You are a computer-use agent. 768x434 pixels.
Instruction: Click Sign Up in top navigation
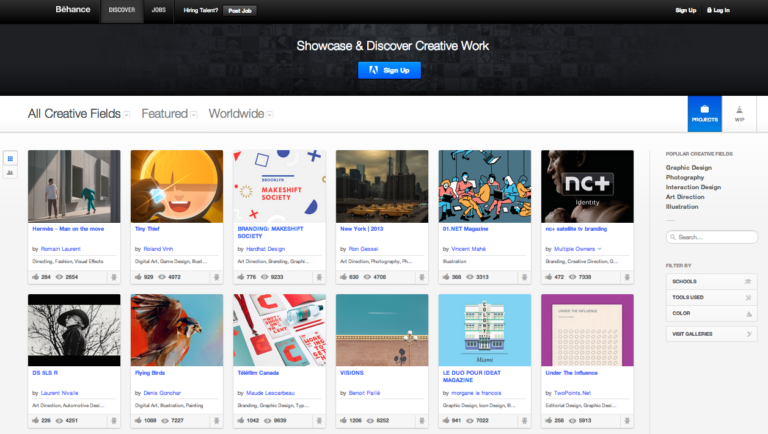(x=686, y=10)
